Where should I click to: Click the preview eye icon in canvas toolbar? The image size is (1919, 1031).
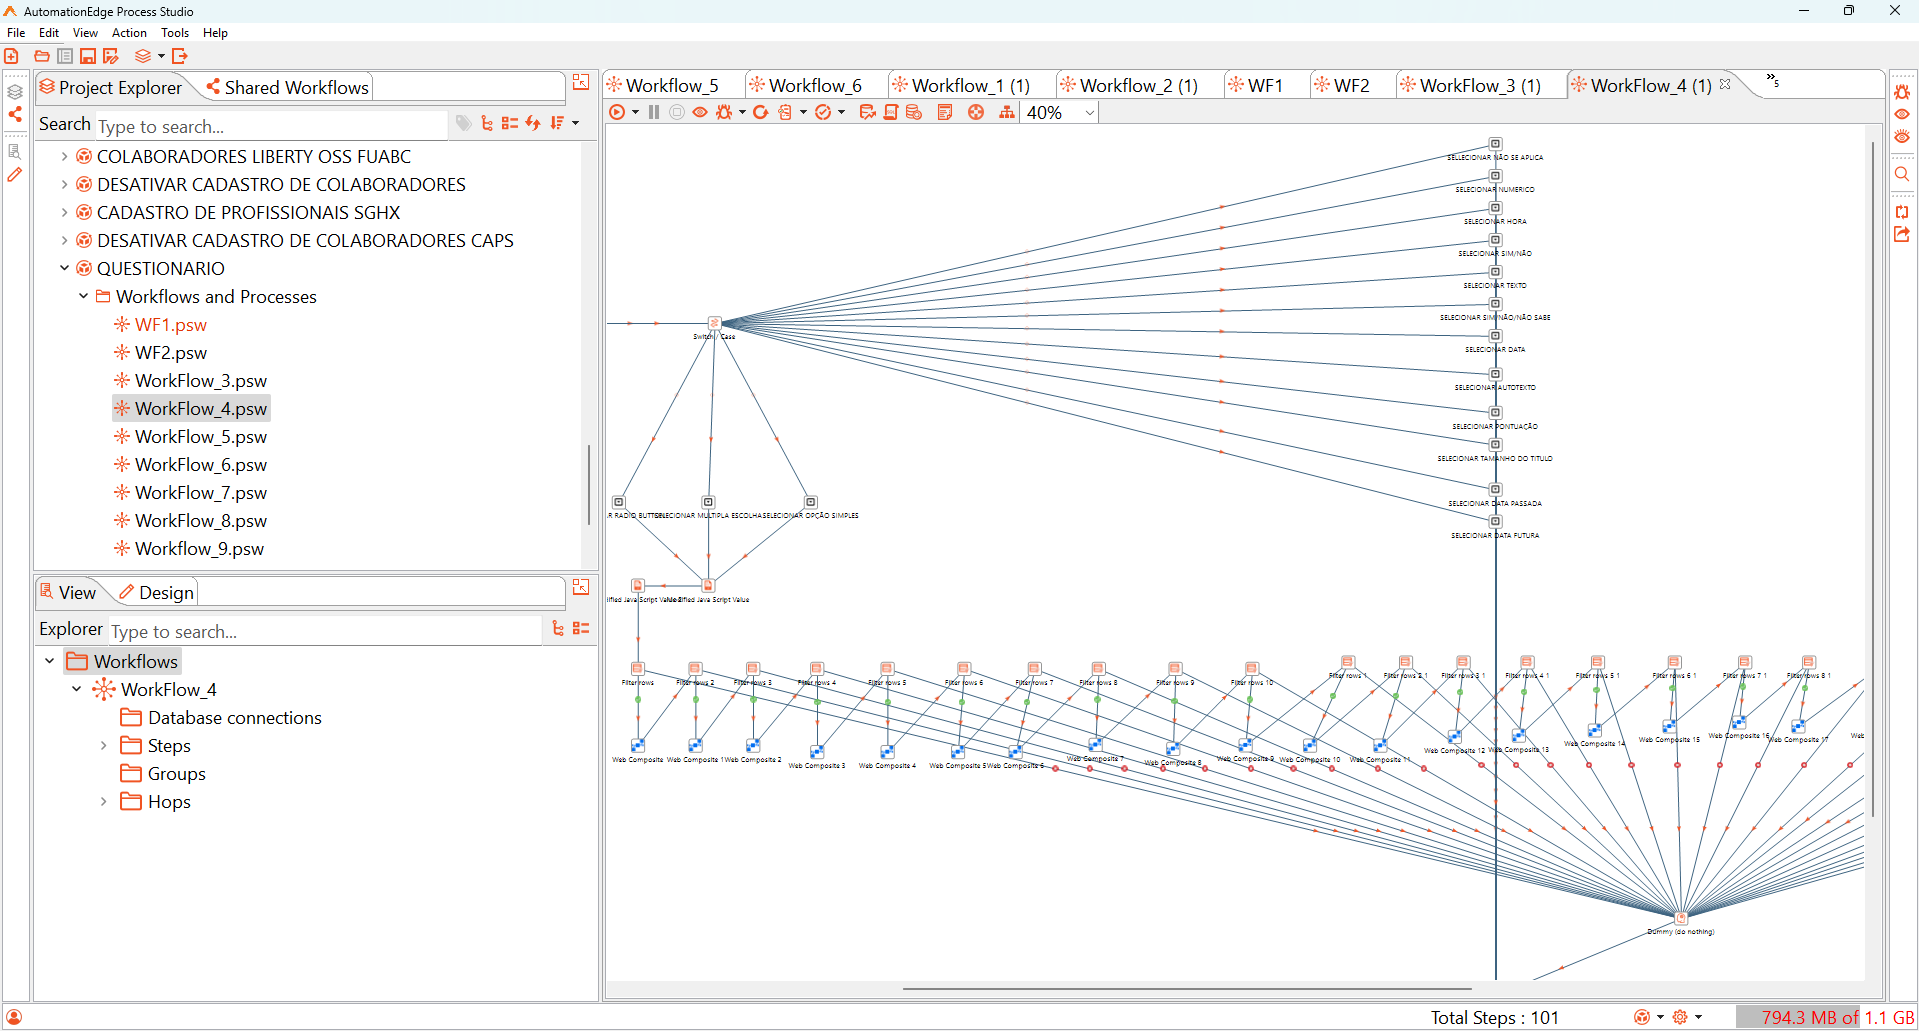[700, 112]
